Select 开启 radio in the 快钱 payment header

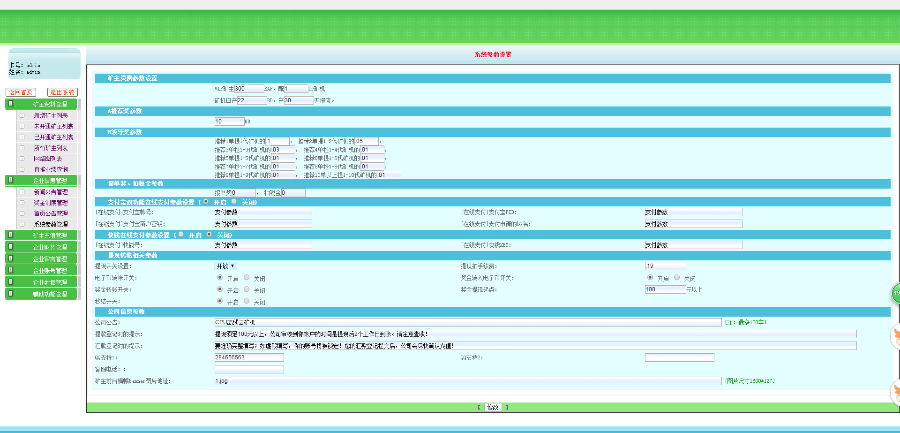181,234
